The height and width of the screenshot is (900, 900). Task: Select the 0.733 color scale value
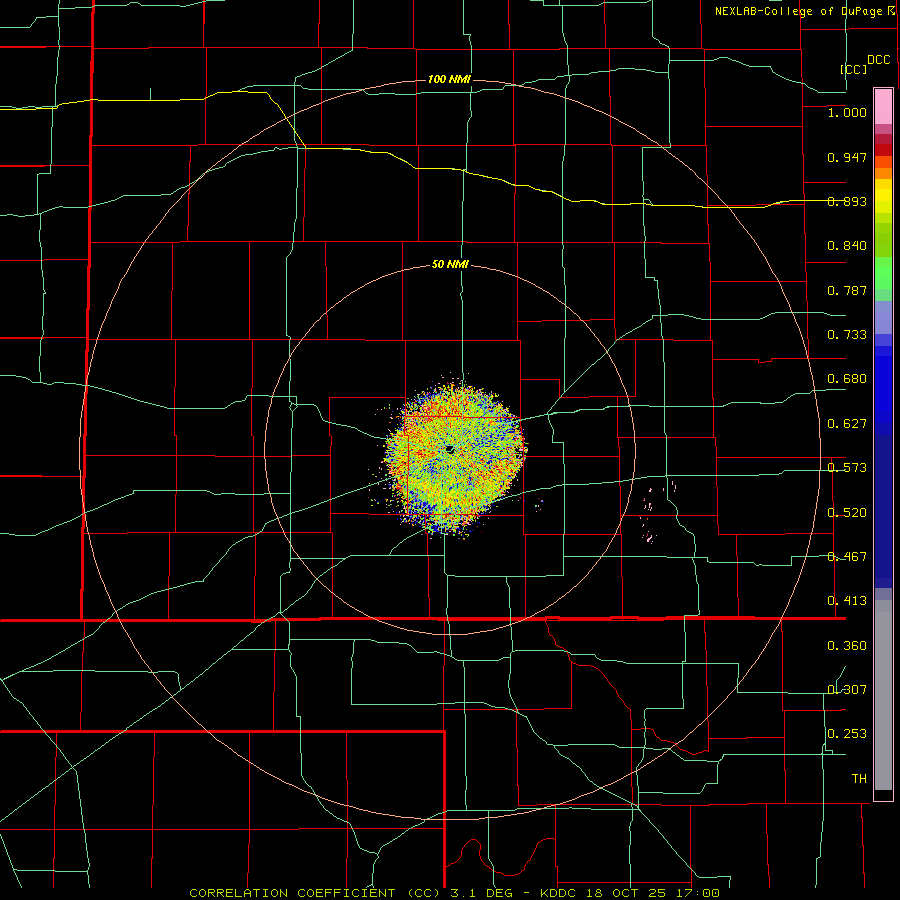847,335
